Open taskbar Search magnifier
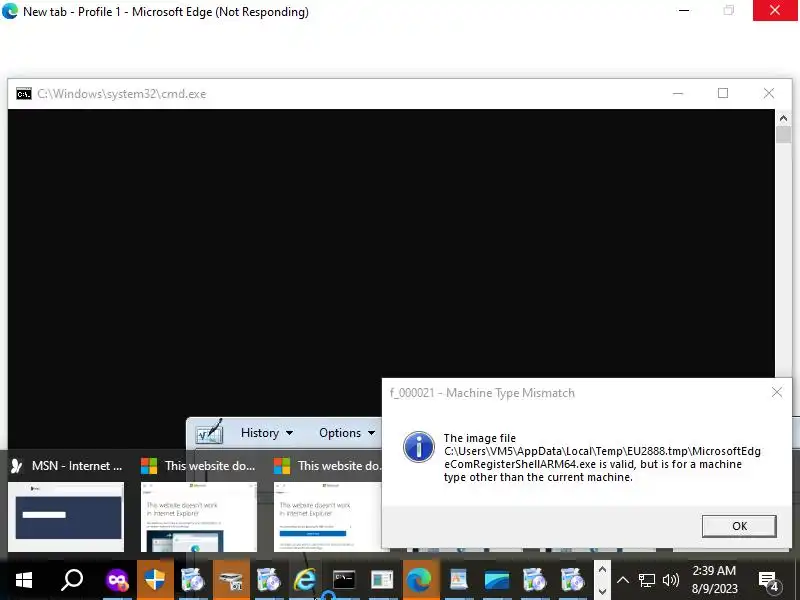Screen dimensions: 800x600 click(71, 580)
